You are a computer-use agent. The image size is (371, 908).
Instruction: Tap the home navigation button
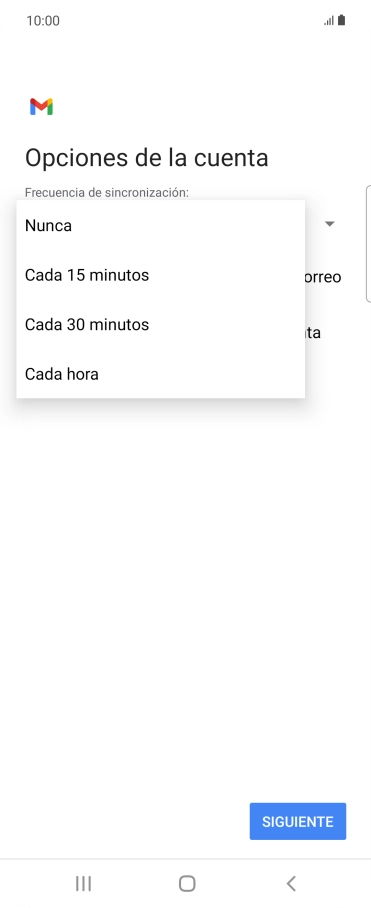pos(187,883)
